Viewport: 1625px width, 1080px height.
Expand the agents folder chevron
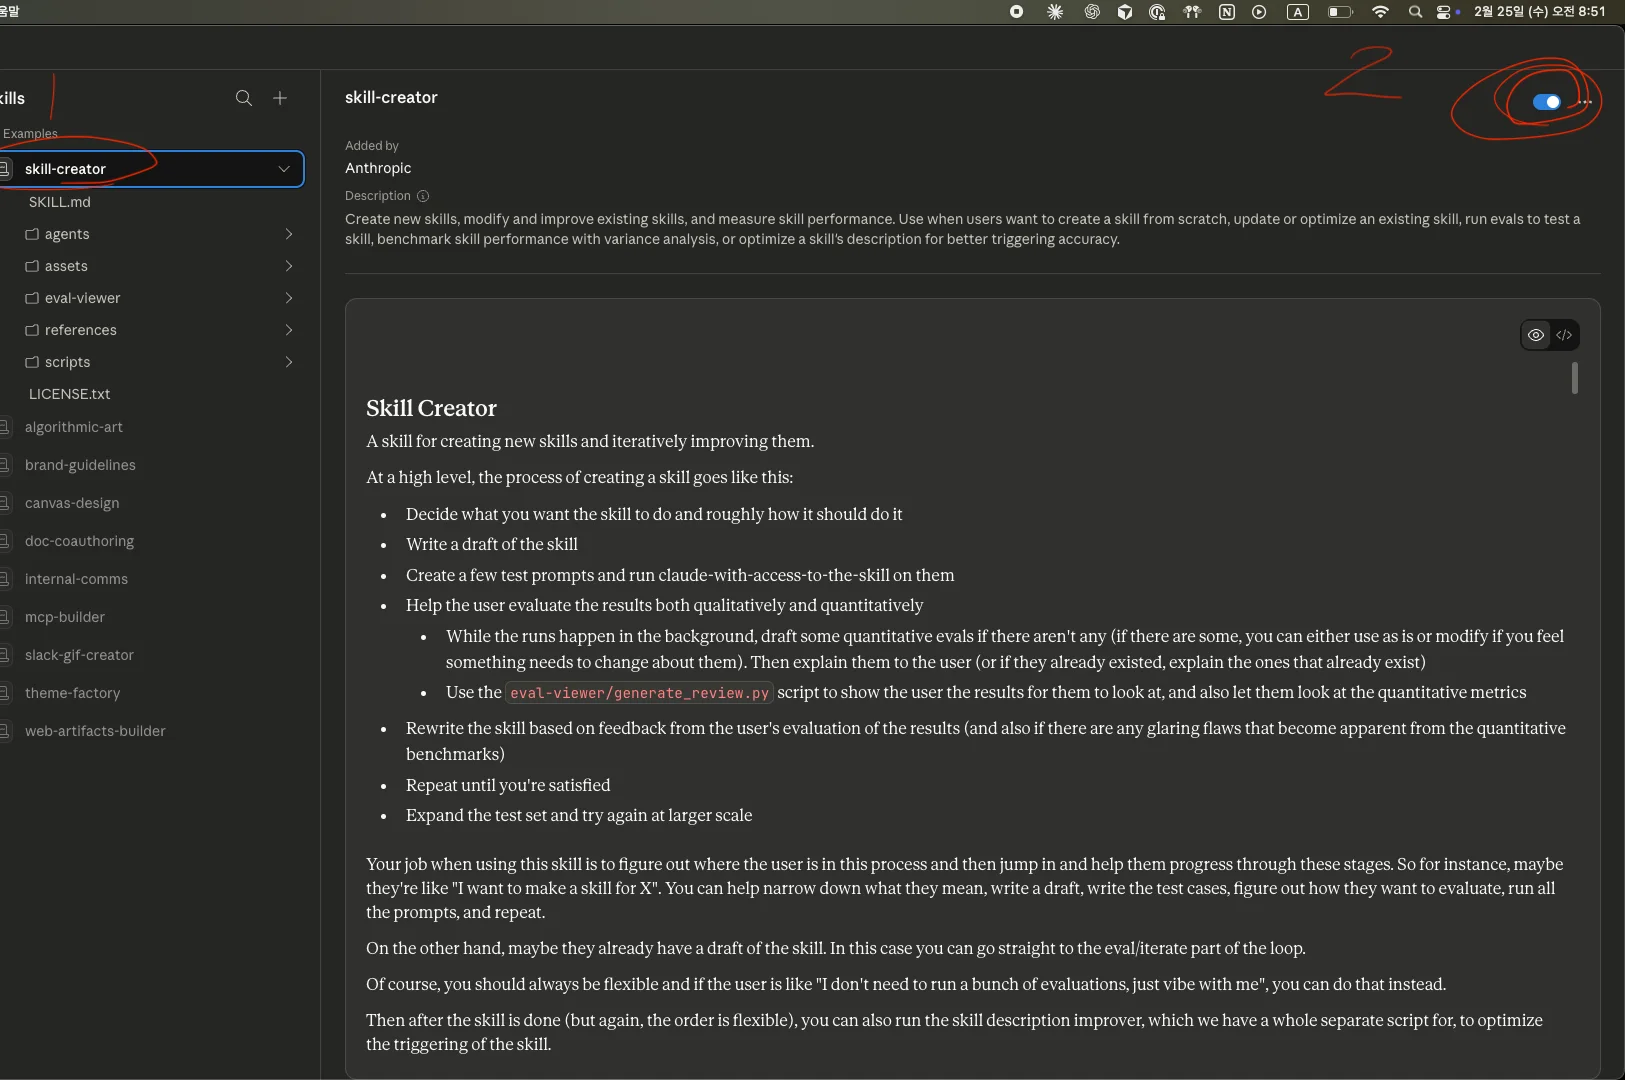pyautogui.click(x=289, y=234)
